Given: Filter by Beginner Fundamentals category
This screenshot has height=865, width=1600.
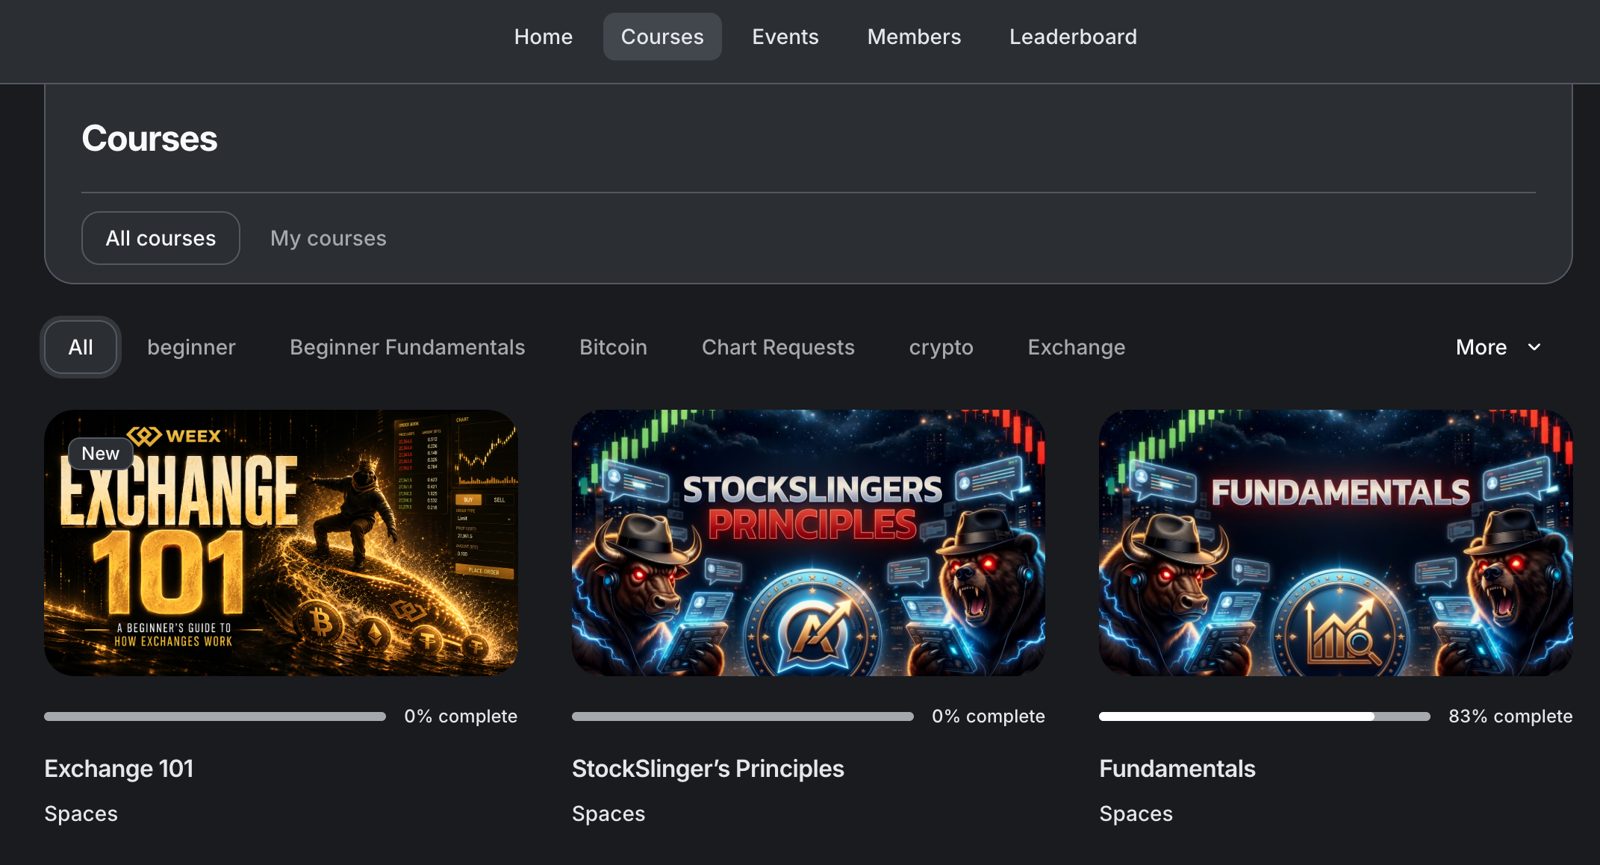Looking at the screenshot, I should (x=407, y=347).
